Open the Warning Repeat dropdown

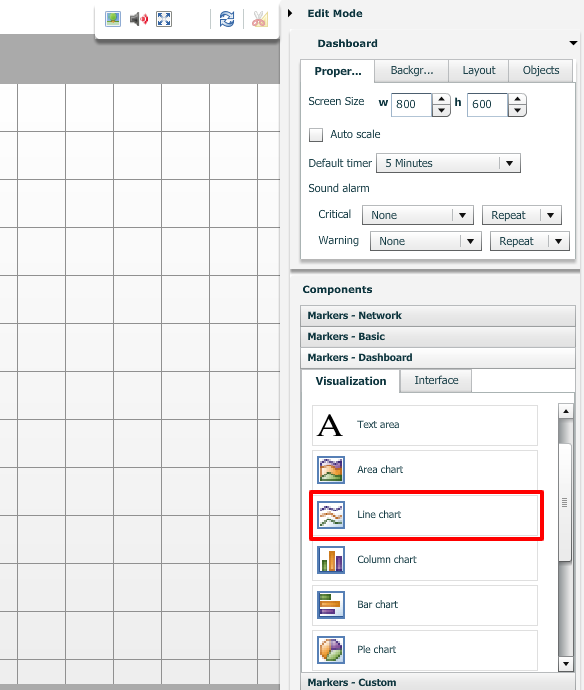530,241
